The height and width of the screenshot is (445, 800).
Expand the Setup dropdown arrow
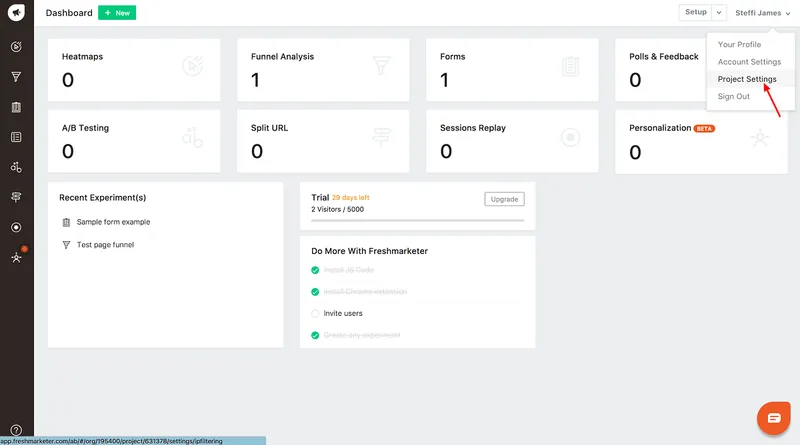719,12
